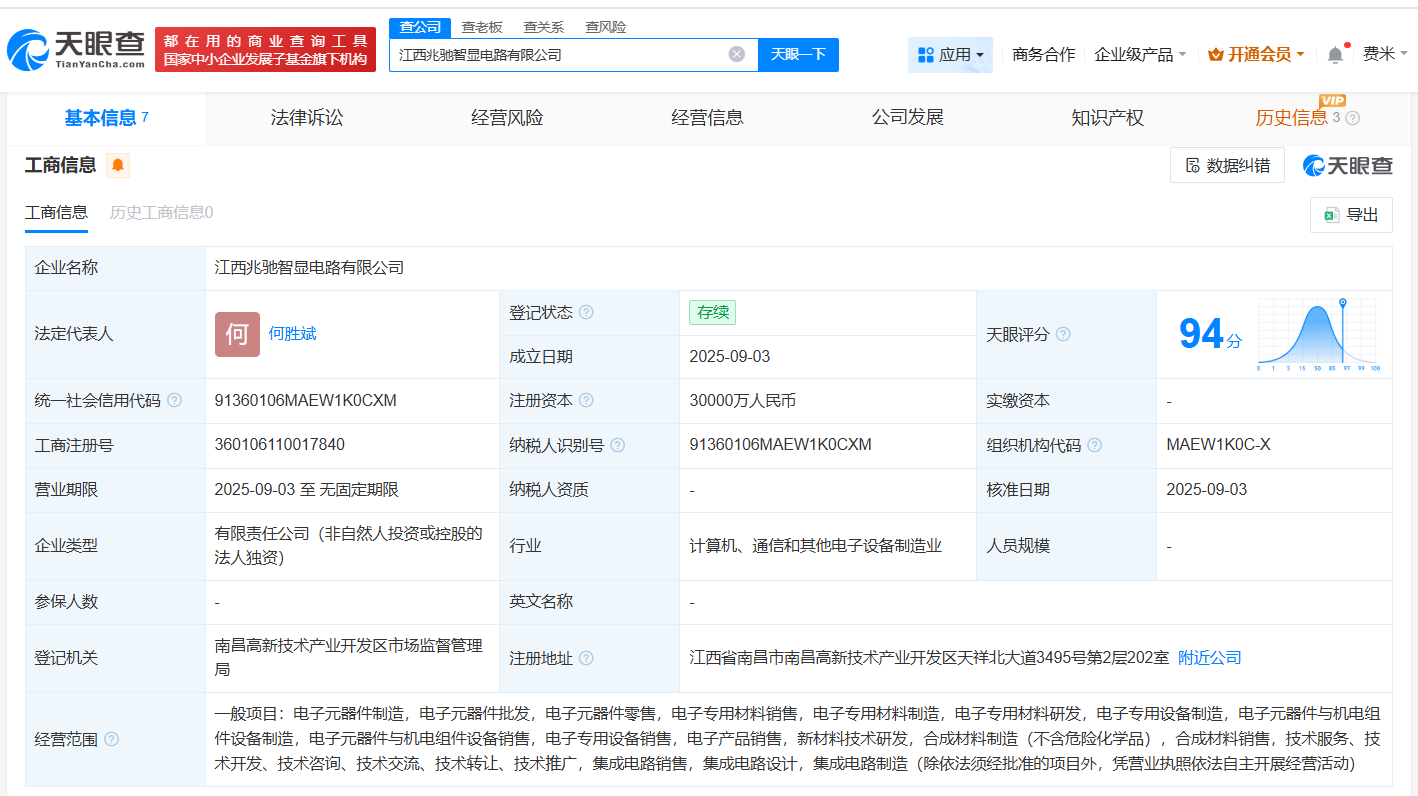1418x796 pixels.
Task: Expand the 企业级产品 dropdown
Action: 1140,55
